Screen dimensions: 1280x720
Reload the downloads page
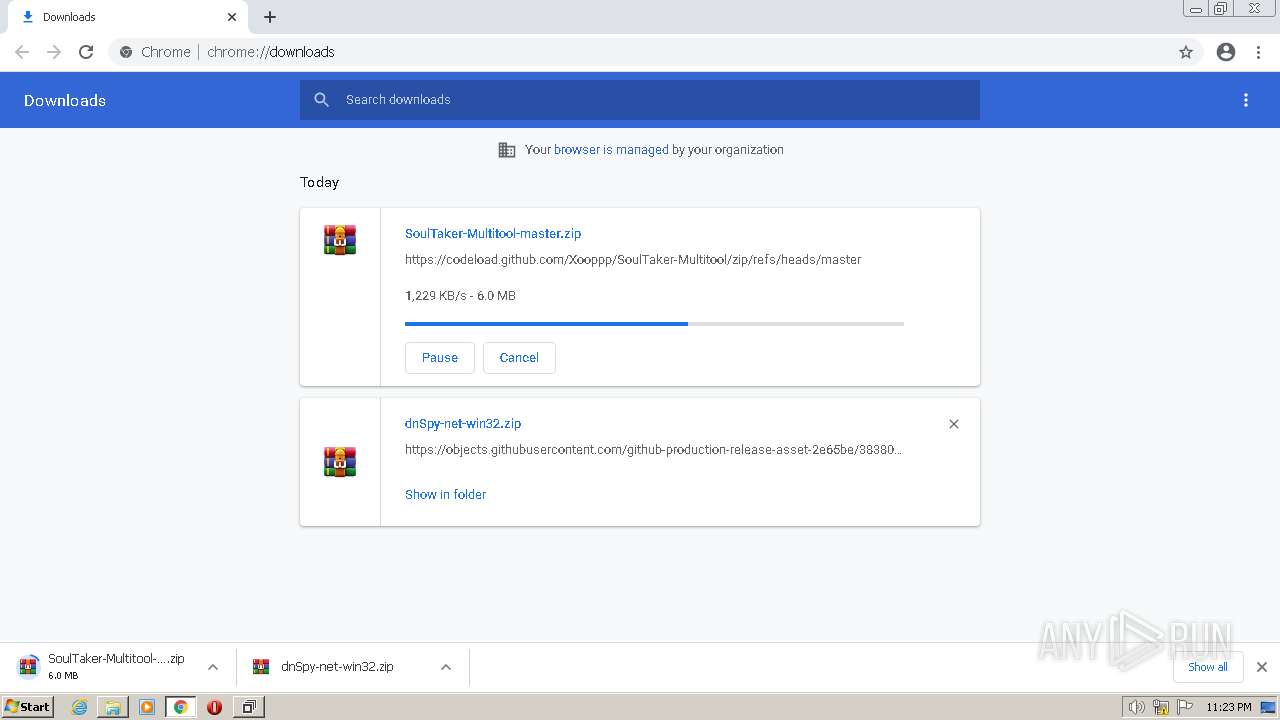coord(86,52)
